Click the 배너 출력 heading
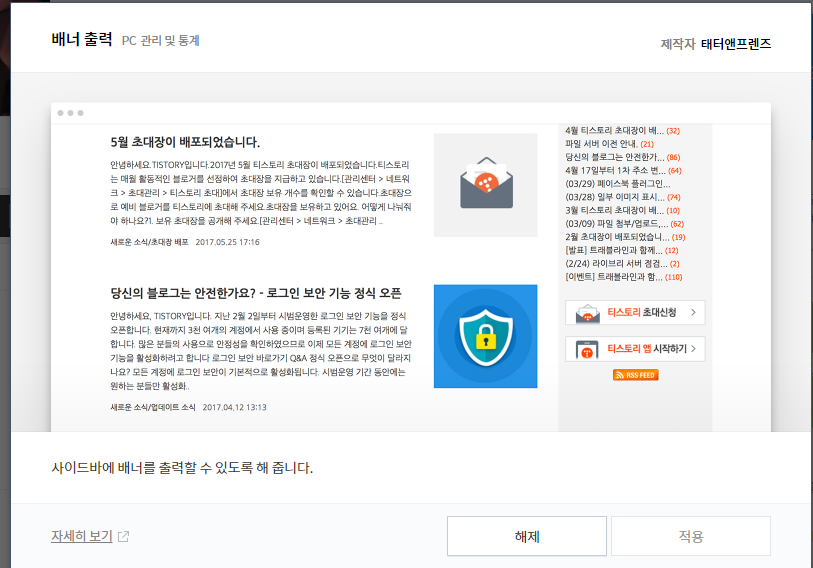Image resolution: width=813 pixels, height=568 pixels. 82,39
